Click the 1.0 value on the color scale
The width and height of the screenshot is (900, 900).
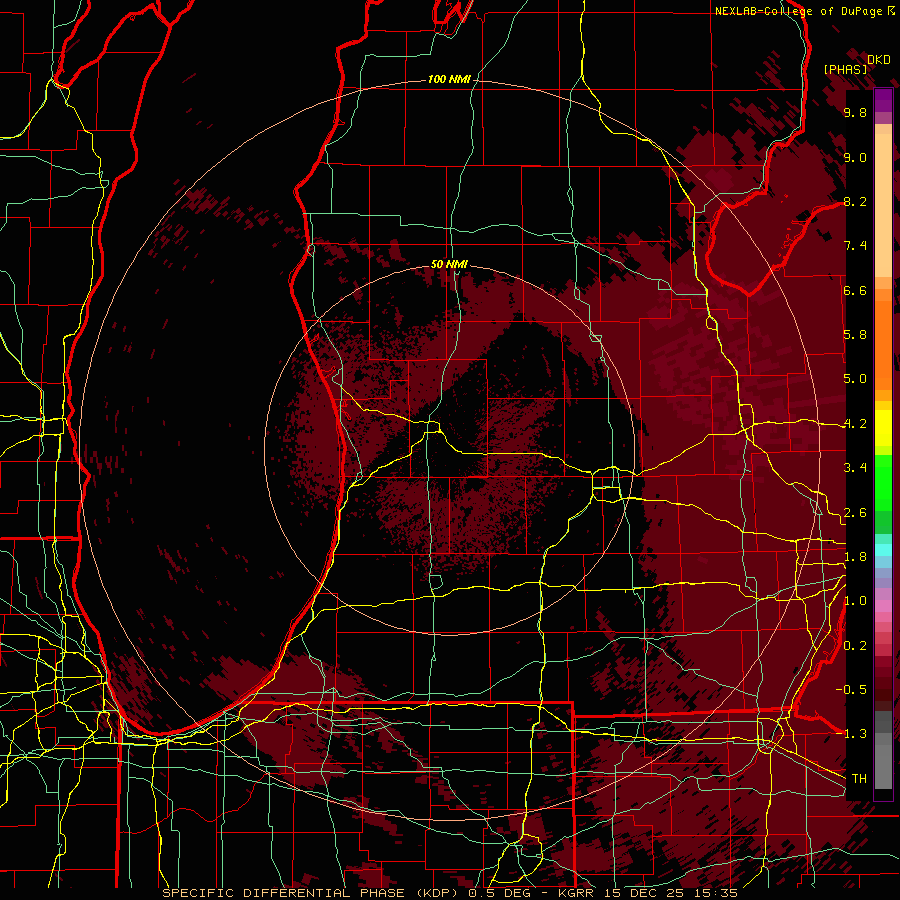point(855,601)
